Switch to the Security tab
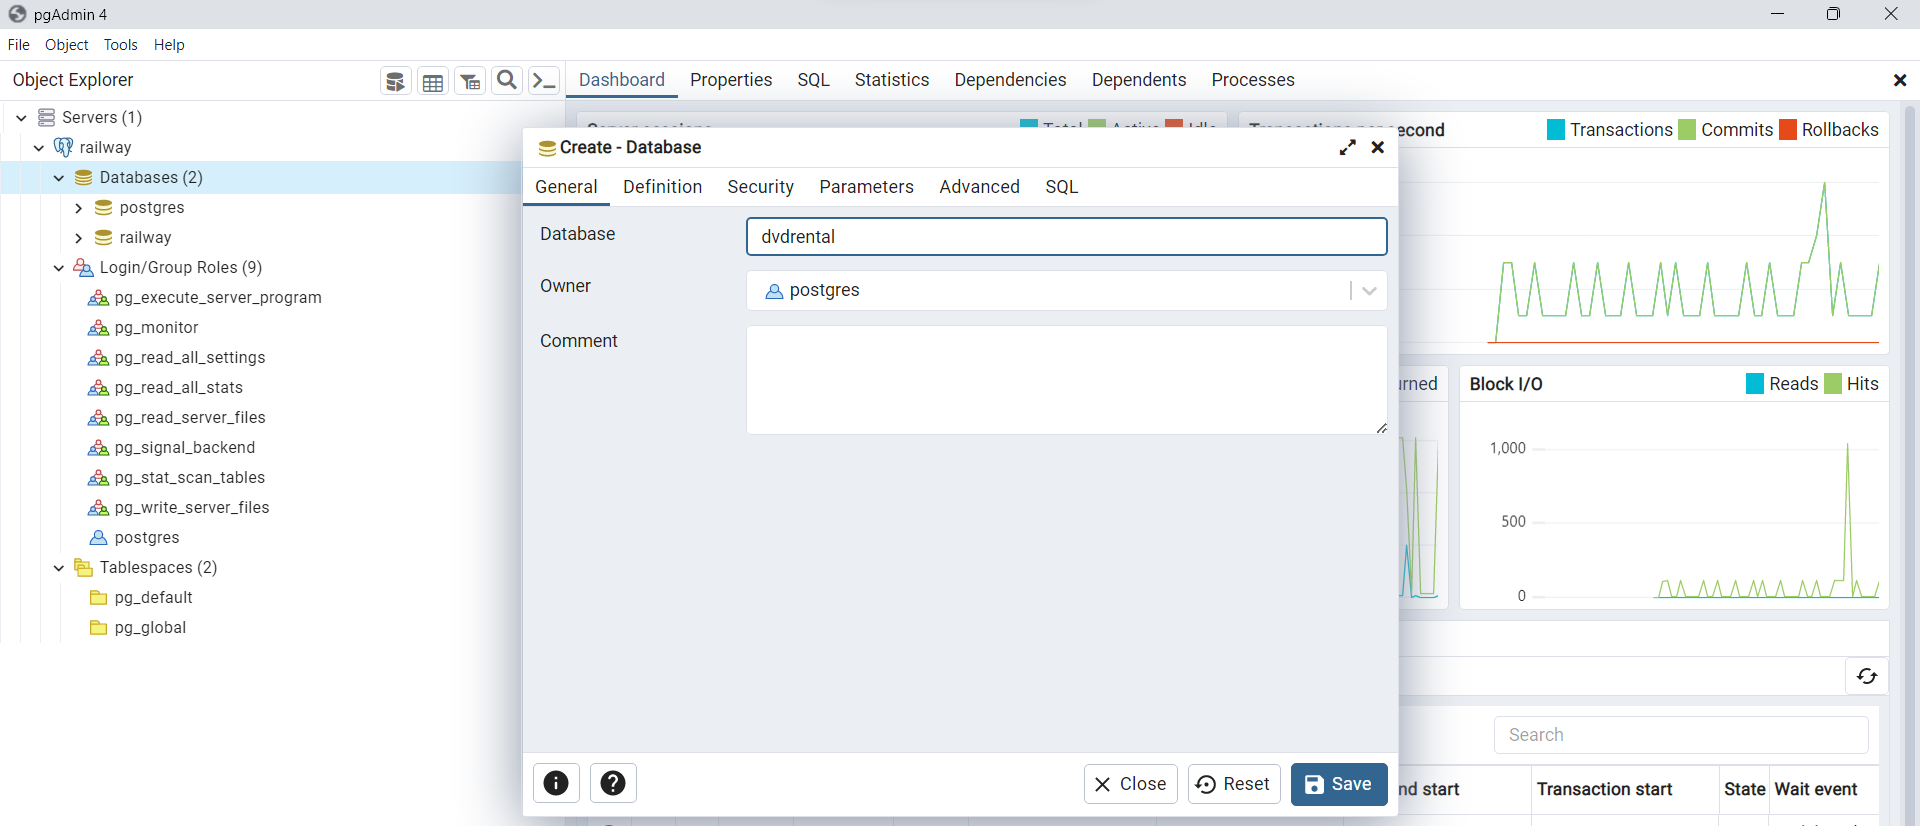This screenshot has width=1920, height=826. click(x=760, y=187)
